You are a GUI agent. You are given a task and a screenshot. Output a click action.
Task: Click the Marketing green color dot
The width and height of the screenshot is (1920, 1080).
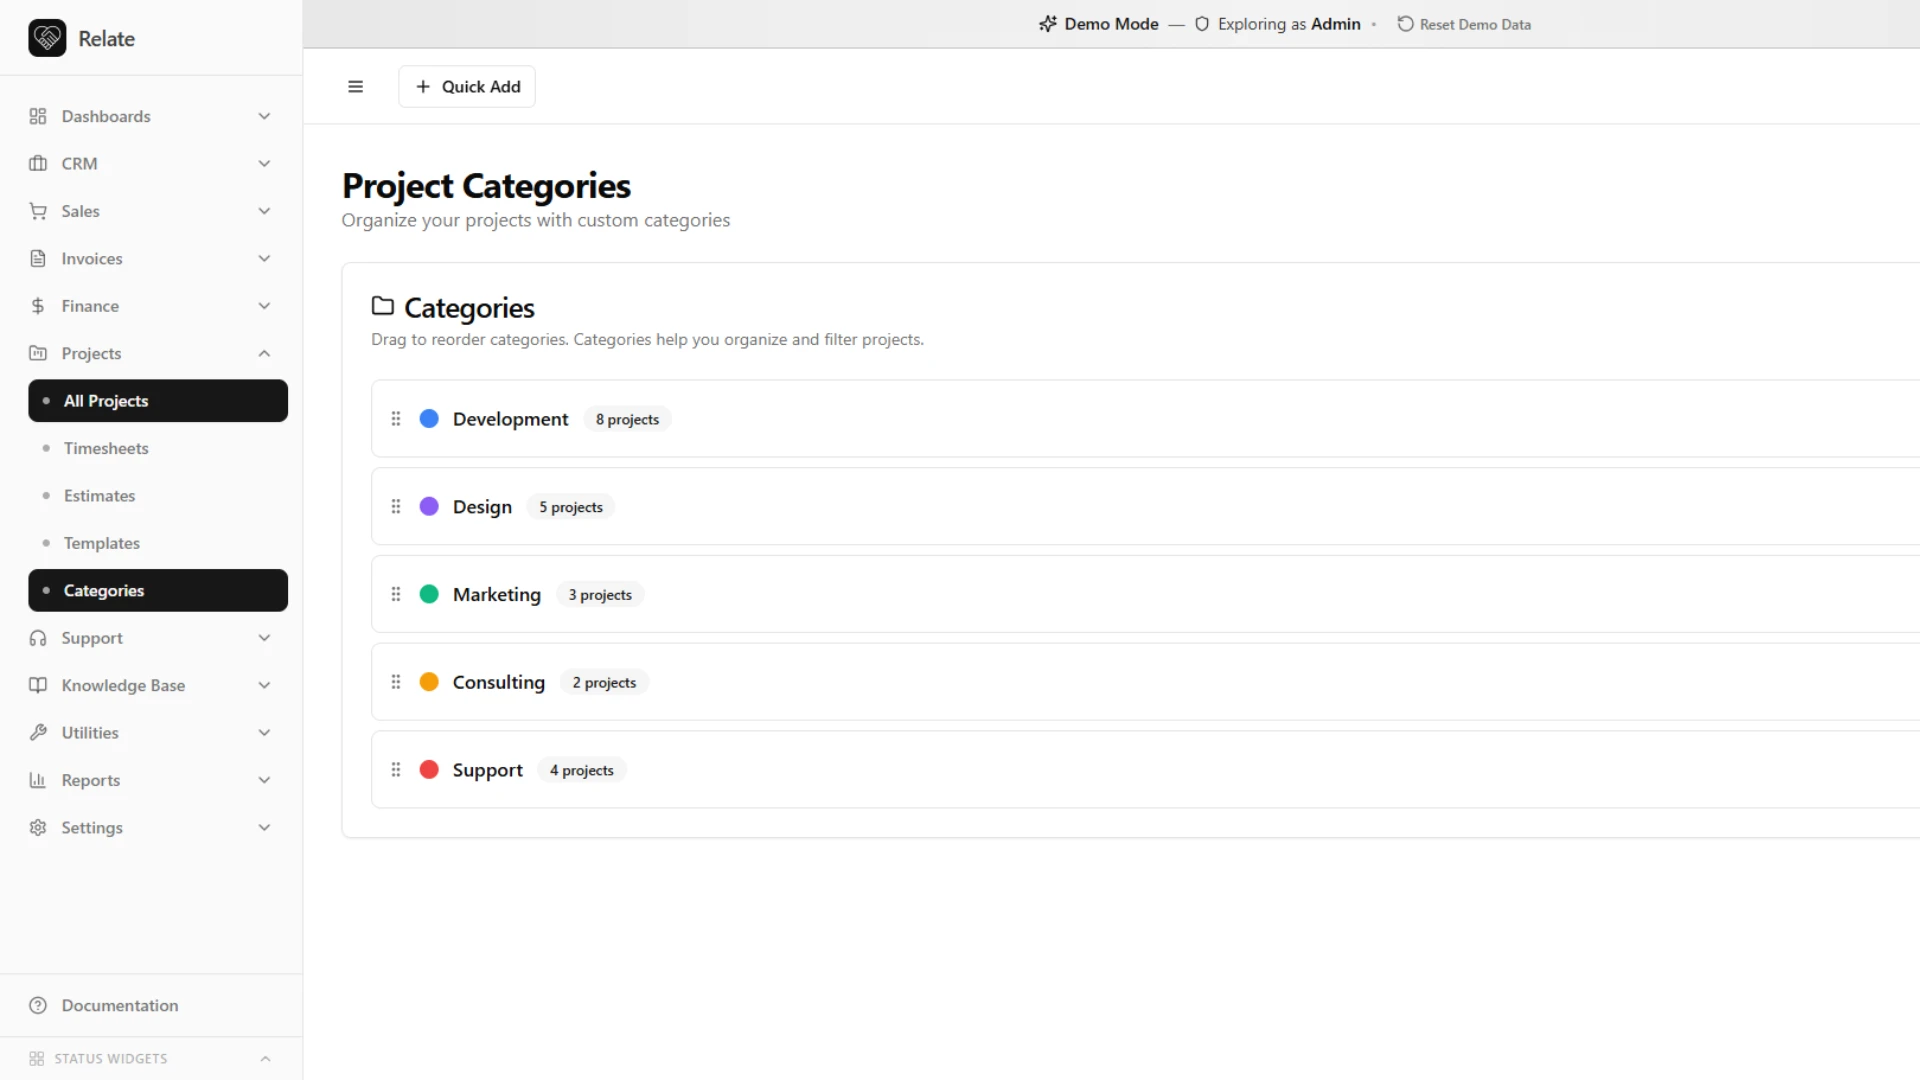point(429,595)
